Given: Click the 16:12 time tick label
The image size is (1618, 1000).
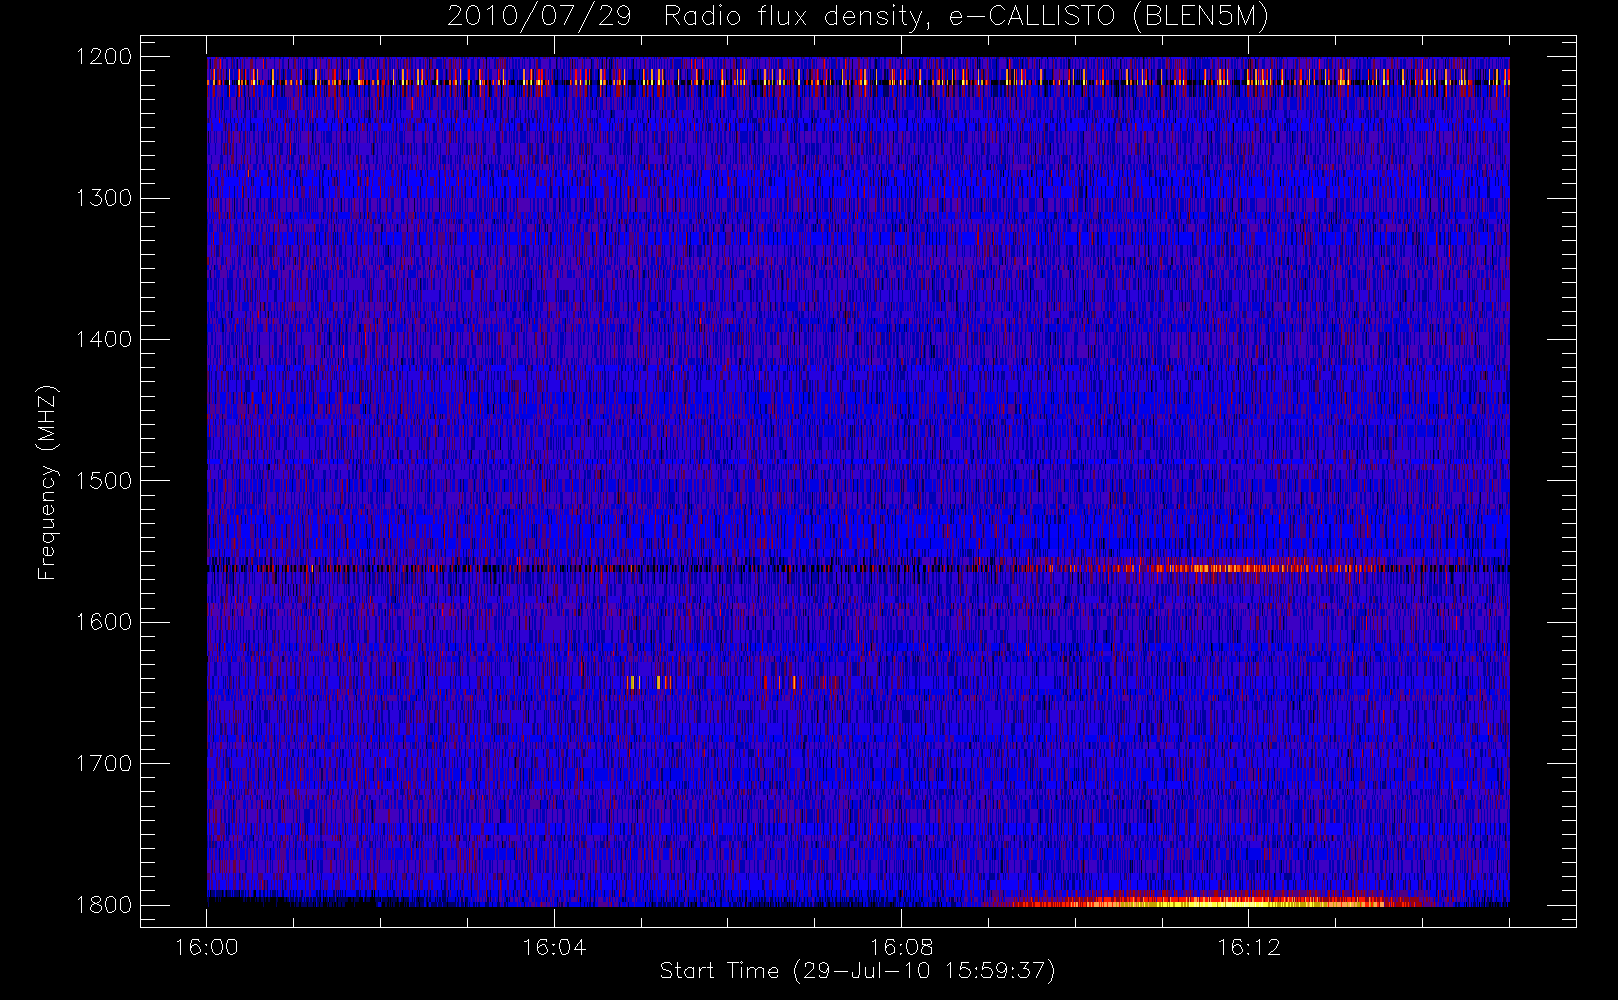Looking at the screenshot, I should coord(1248,947).
